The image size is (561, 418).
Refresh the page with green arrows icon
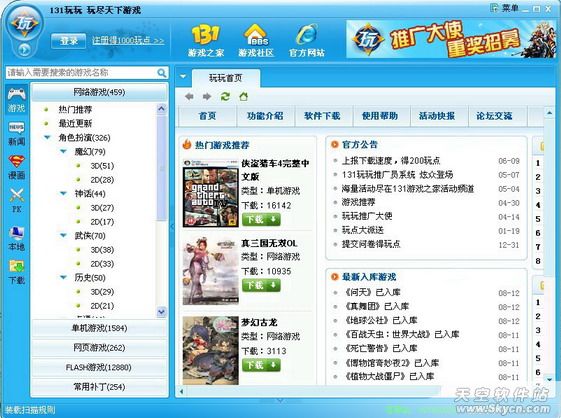(x=225, y=96)
